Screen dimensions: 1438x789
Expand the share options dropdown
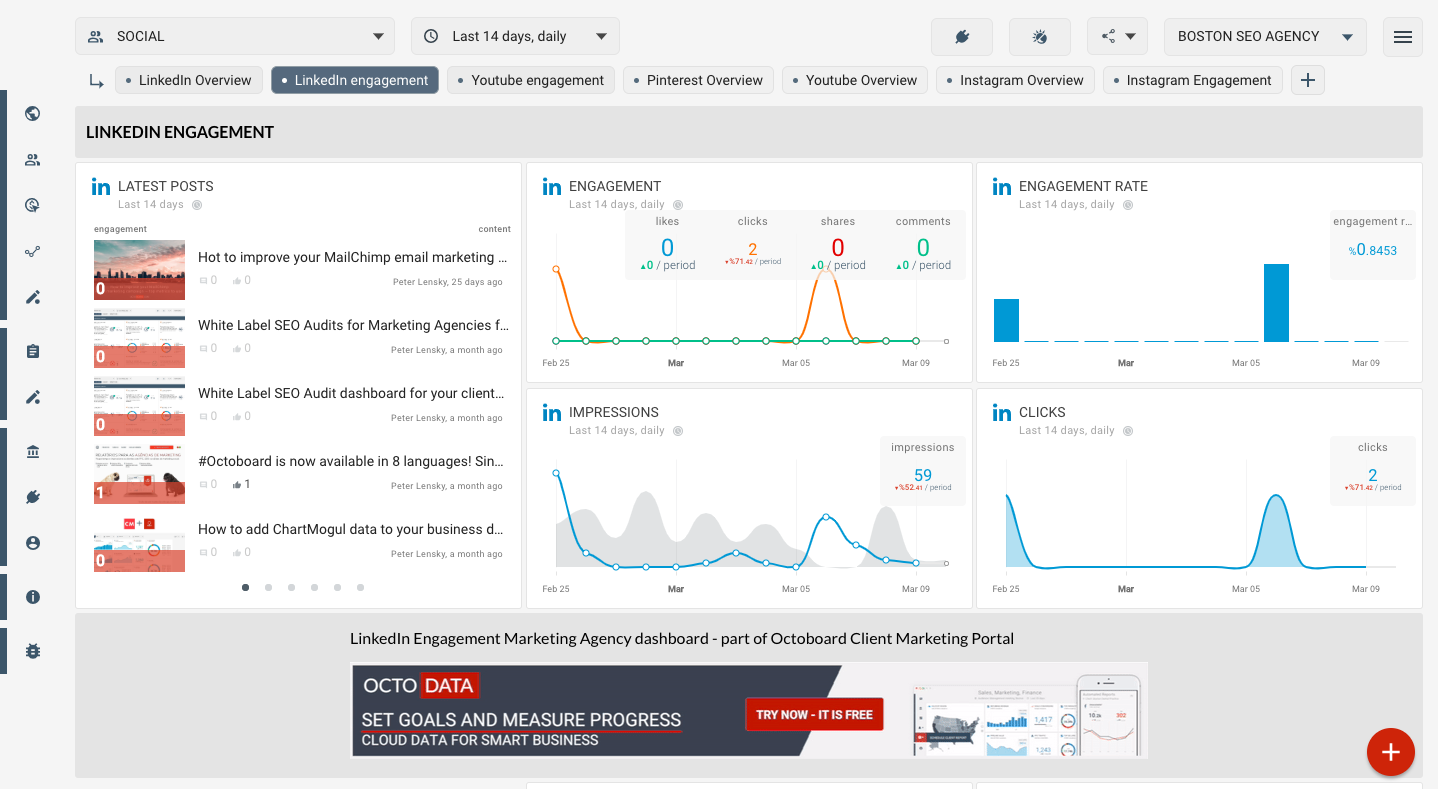pos(1117,37)
